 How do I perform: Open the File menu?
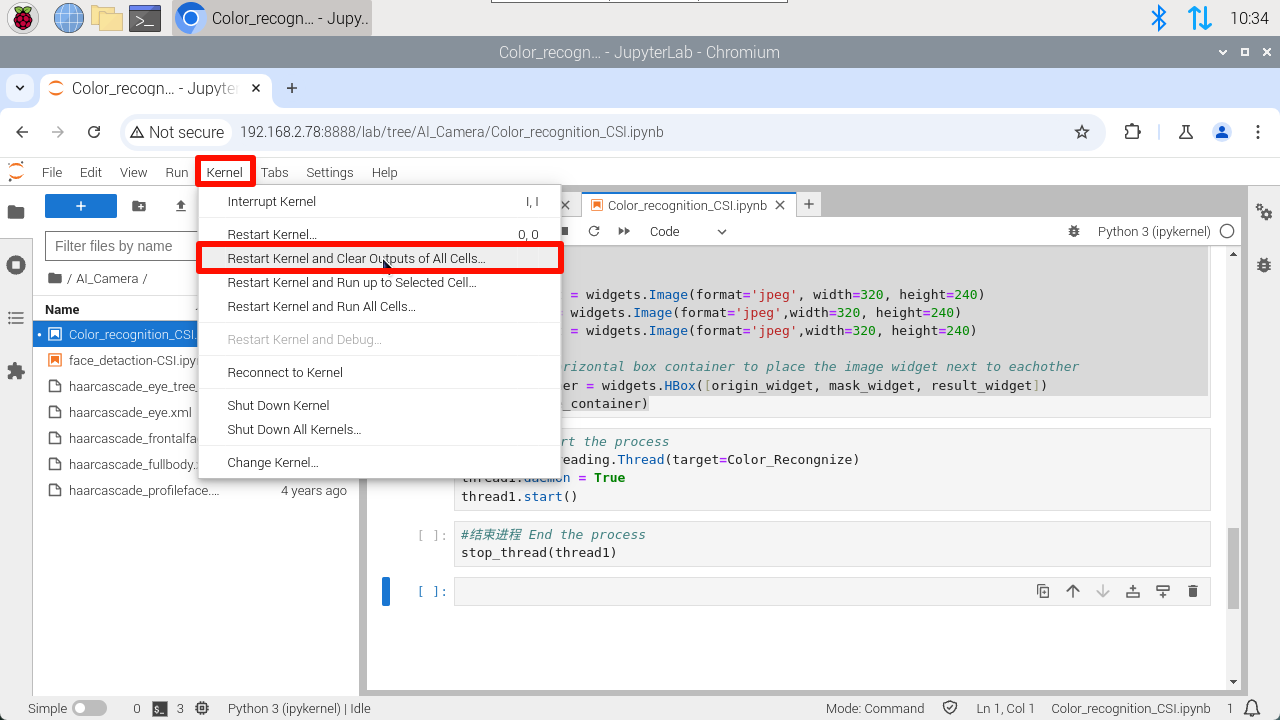(x=52, y=172)
